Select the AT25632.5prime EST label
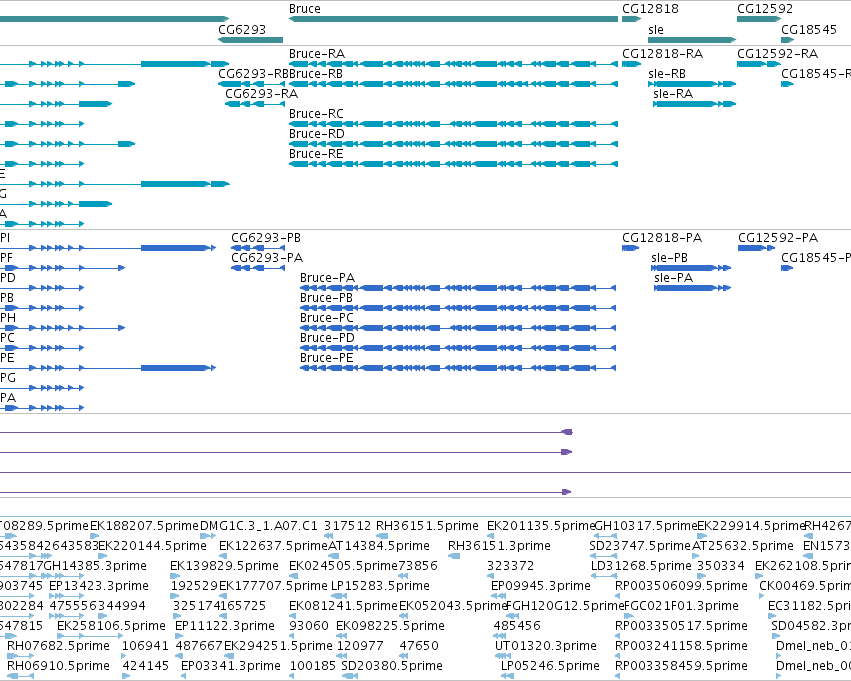851x681 pixels. (743, 546)
